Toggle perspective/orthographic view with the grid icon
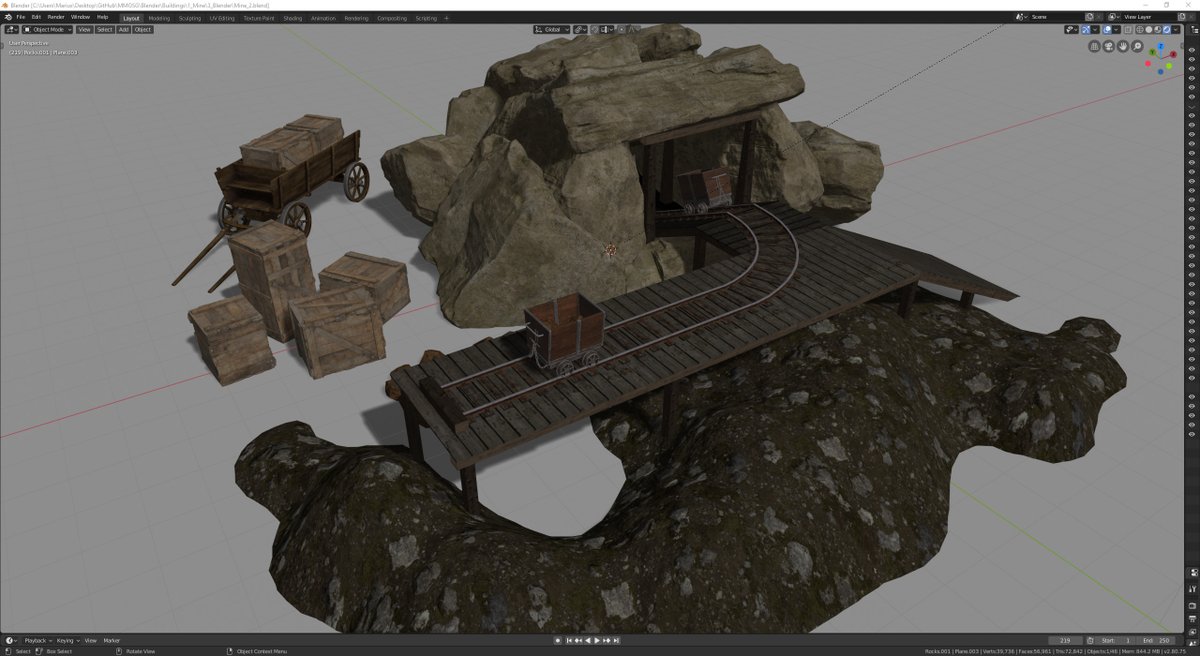The image size is (1200, 656). pyautogui.click(x=1094, y=46)
